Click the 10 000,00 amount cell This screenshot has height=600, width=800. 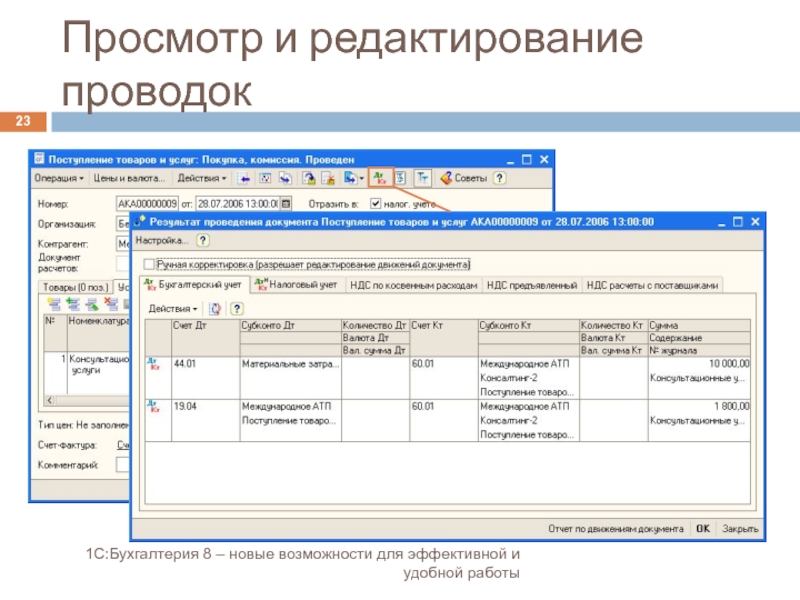coord(699,363)
